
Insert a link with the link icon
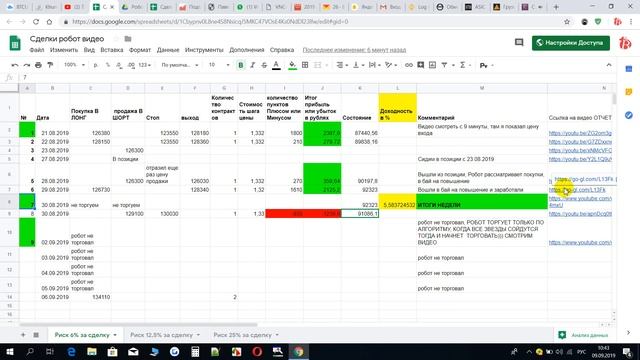[409, 65]
